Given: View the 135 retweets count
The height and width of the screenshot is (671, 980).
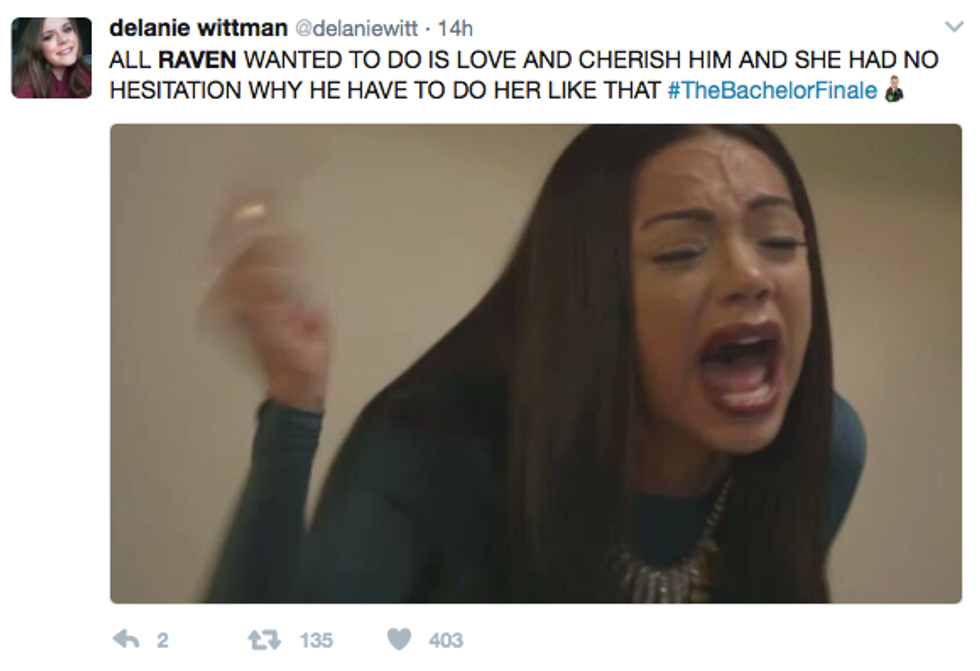Looking at the screenshot, I should 316,640.
